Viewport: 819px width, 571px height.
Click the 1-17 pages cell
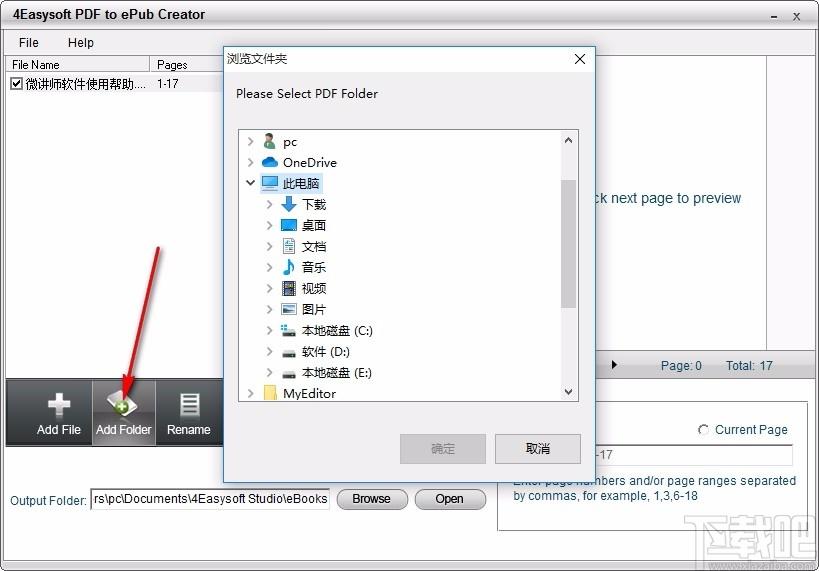point(168,84)
